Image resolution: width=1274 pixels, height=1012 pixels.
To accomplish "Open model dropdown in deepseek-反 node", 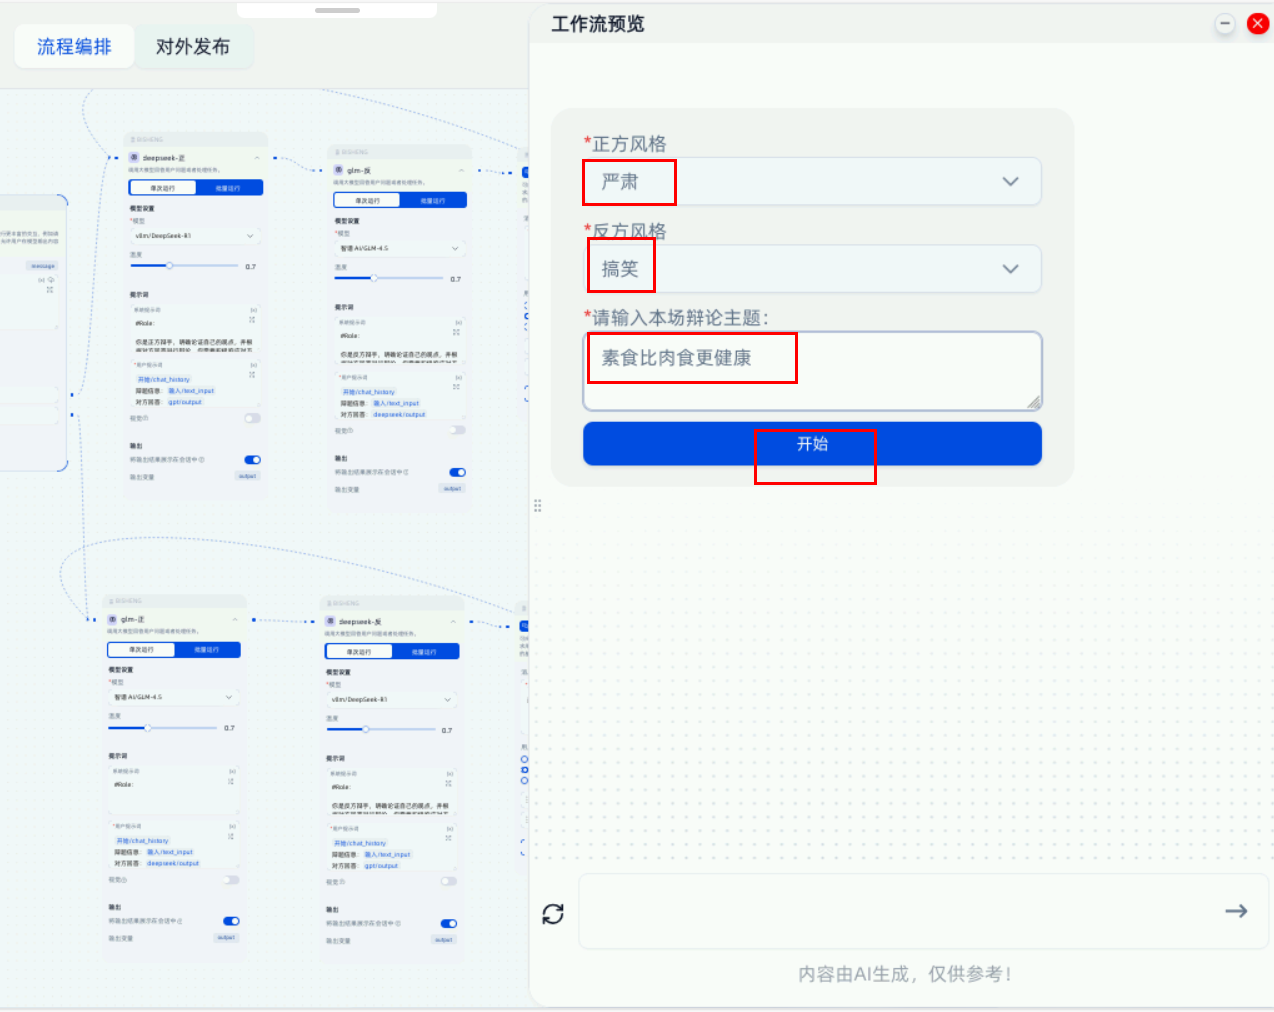I will [x=392, y=699].
